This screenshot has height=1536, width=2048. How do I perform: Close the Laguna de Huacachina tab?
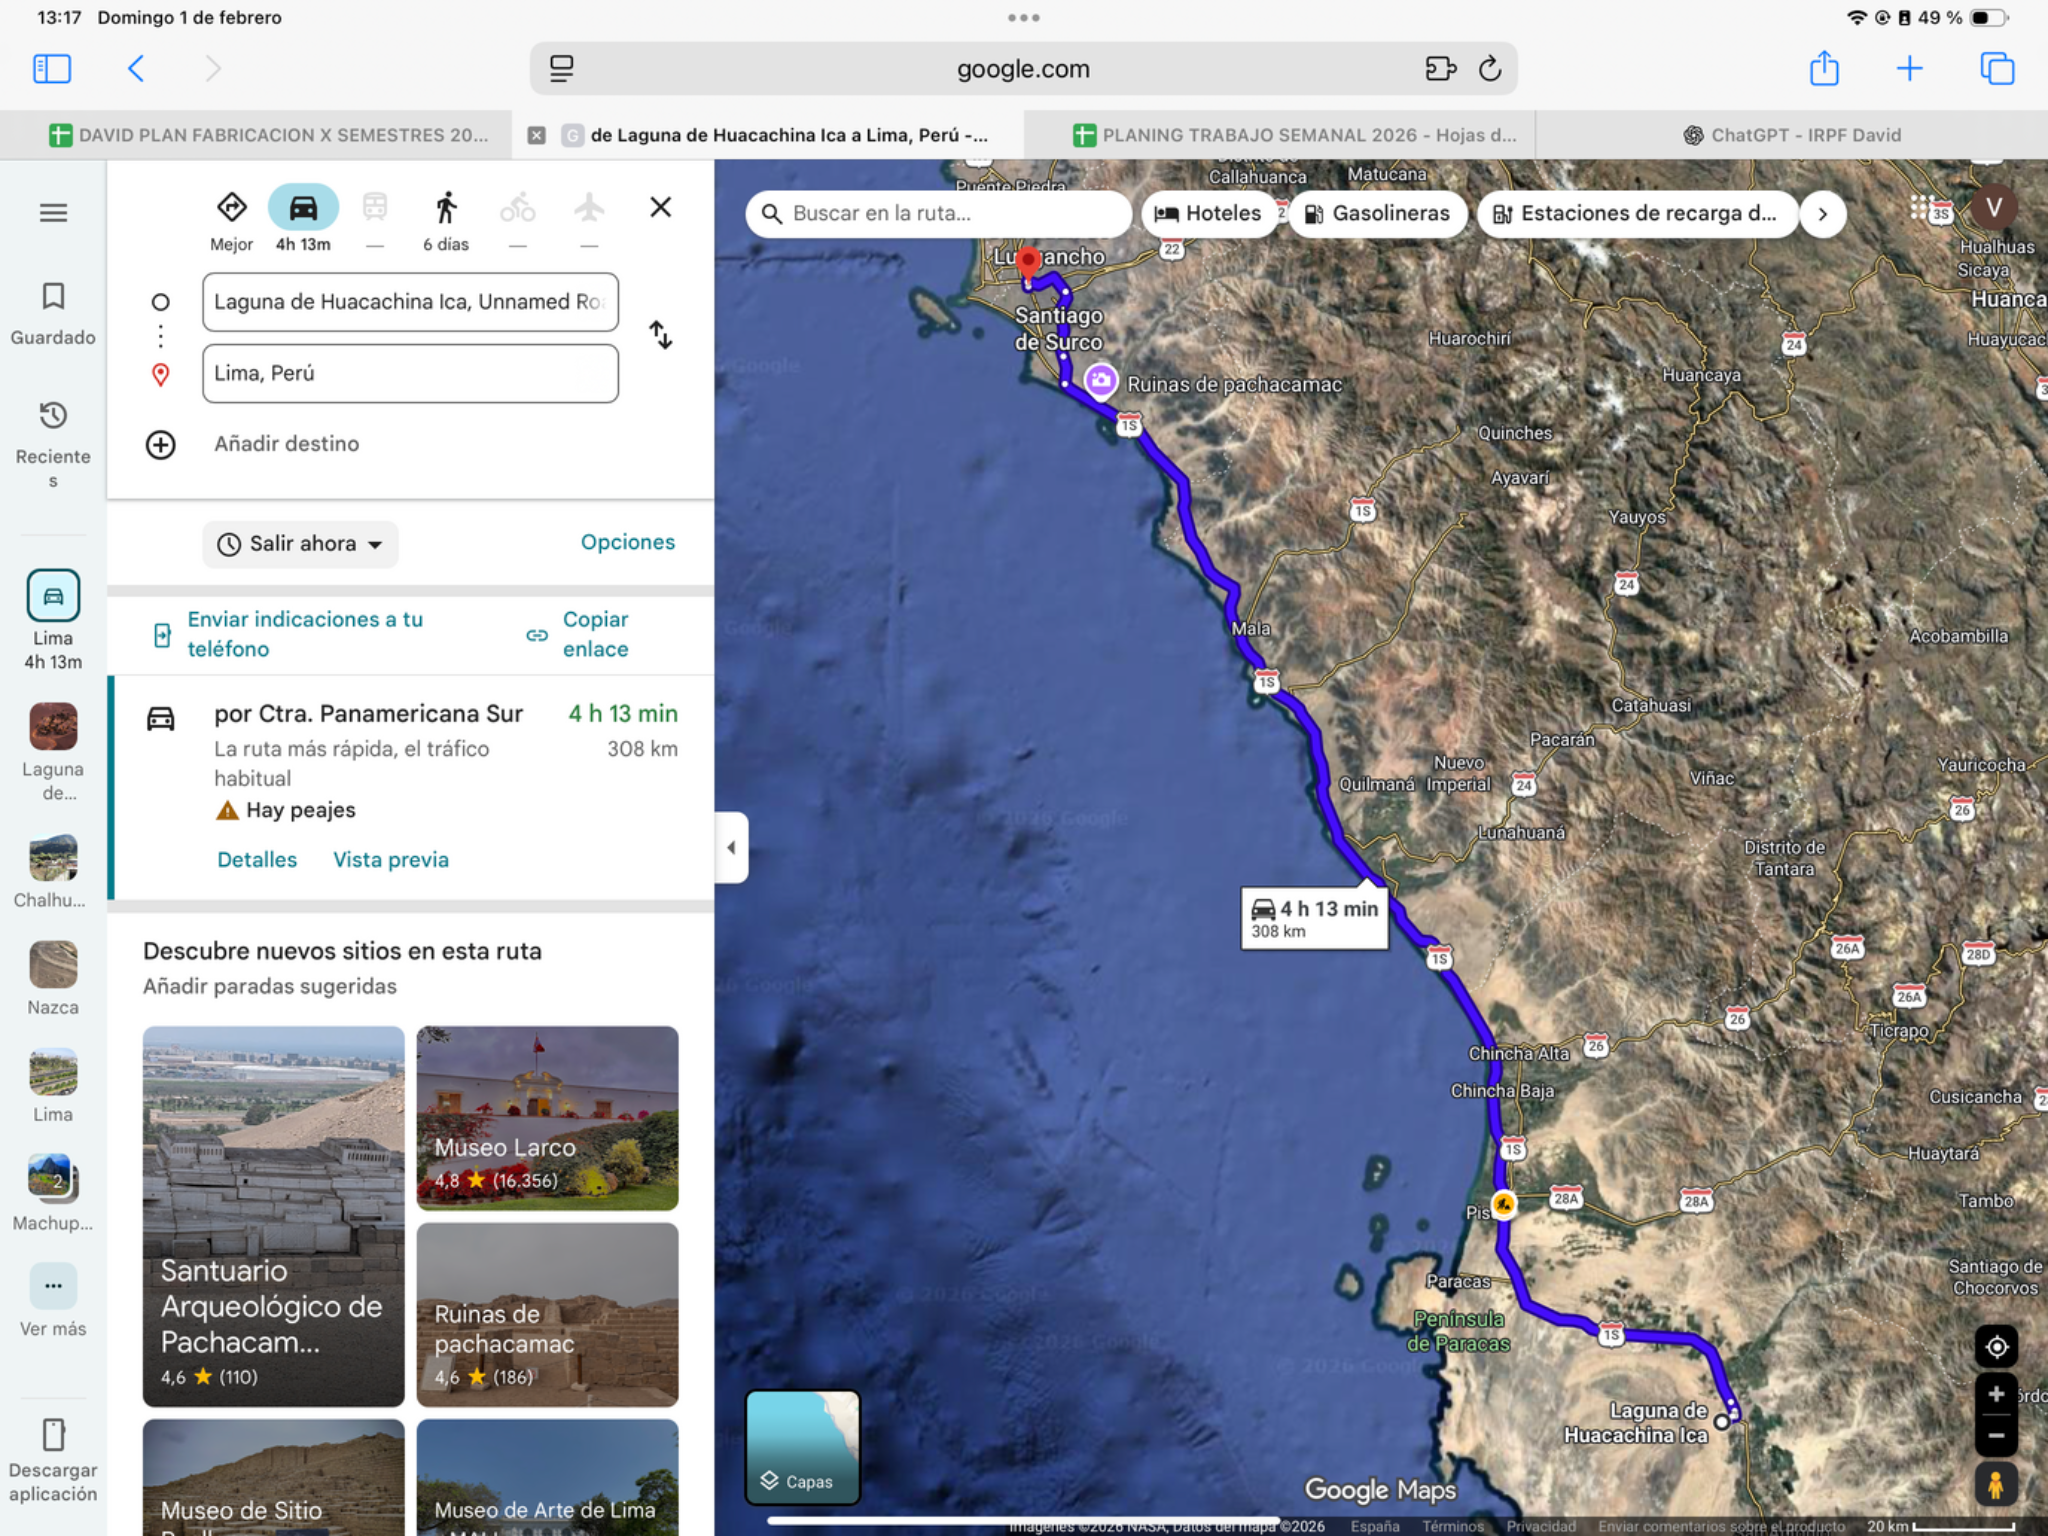click(537, 135)
